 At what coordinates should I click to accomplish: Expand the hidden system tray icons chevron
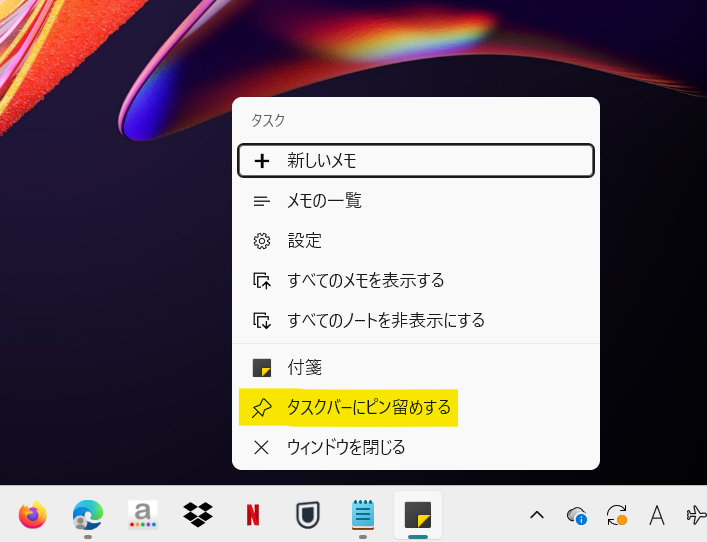[537, 514]
